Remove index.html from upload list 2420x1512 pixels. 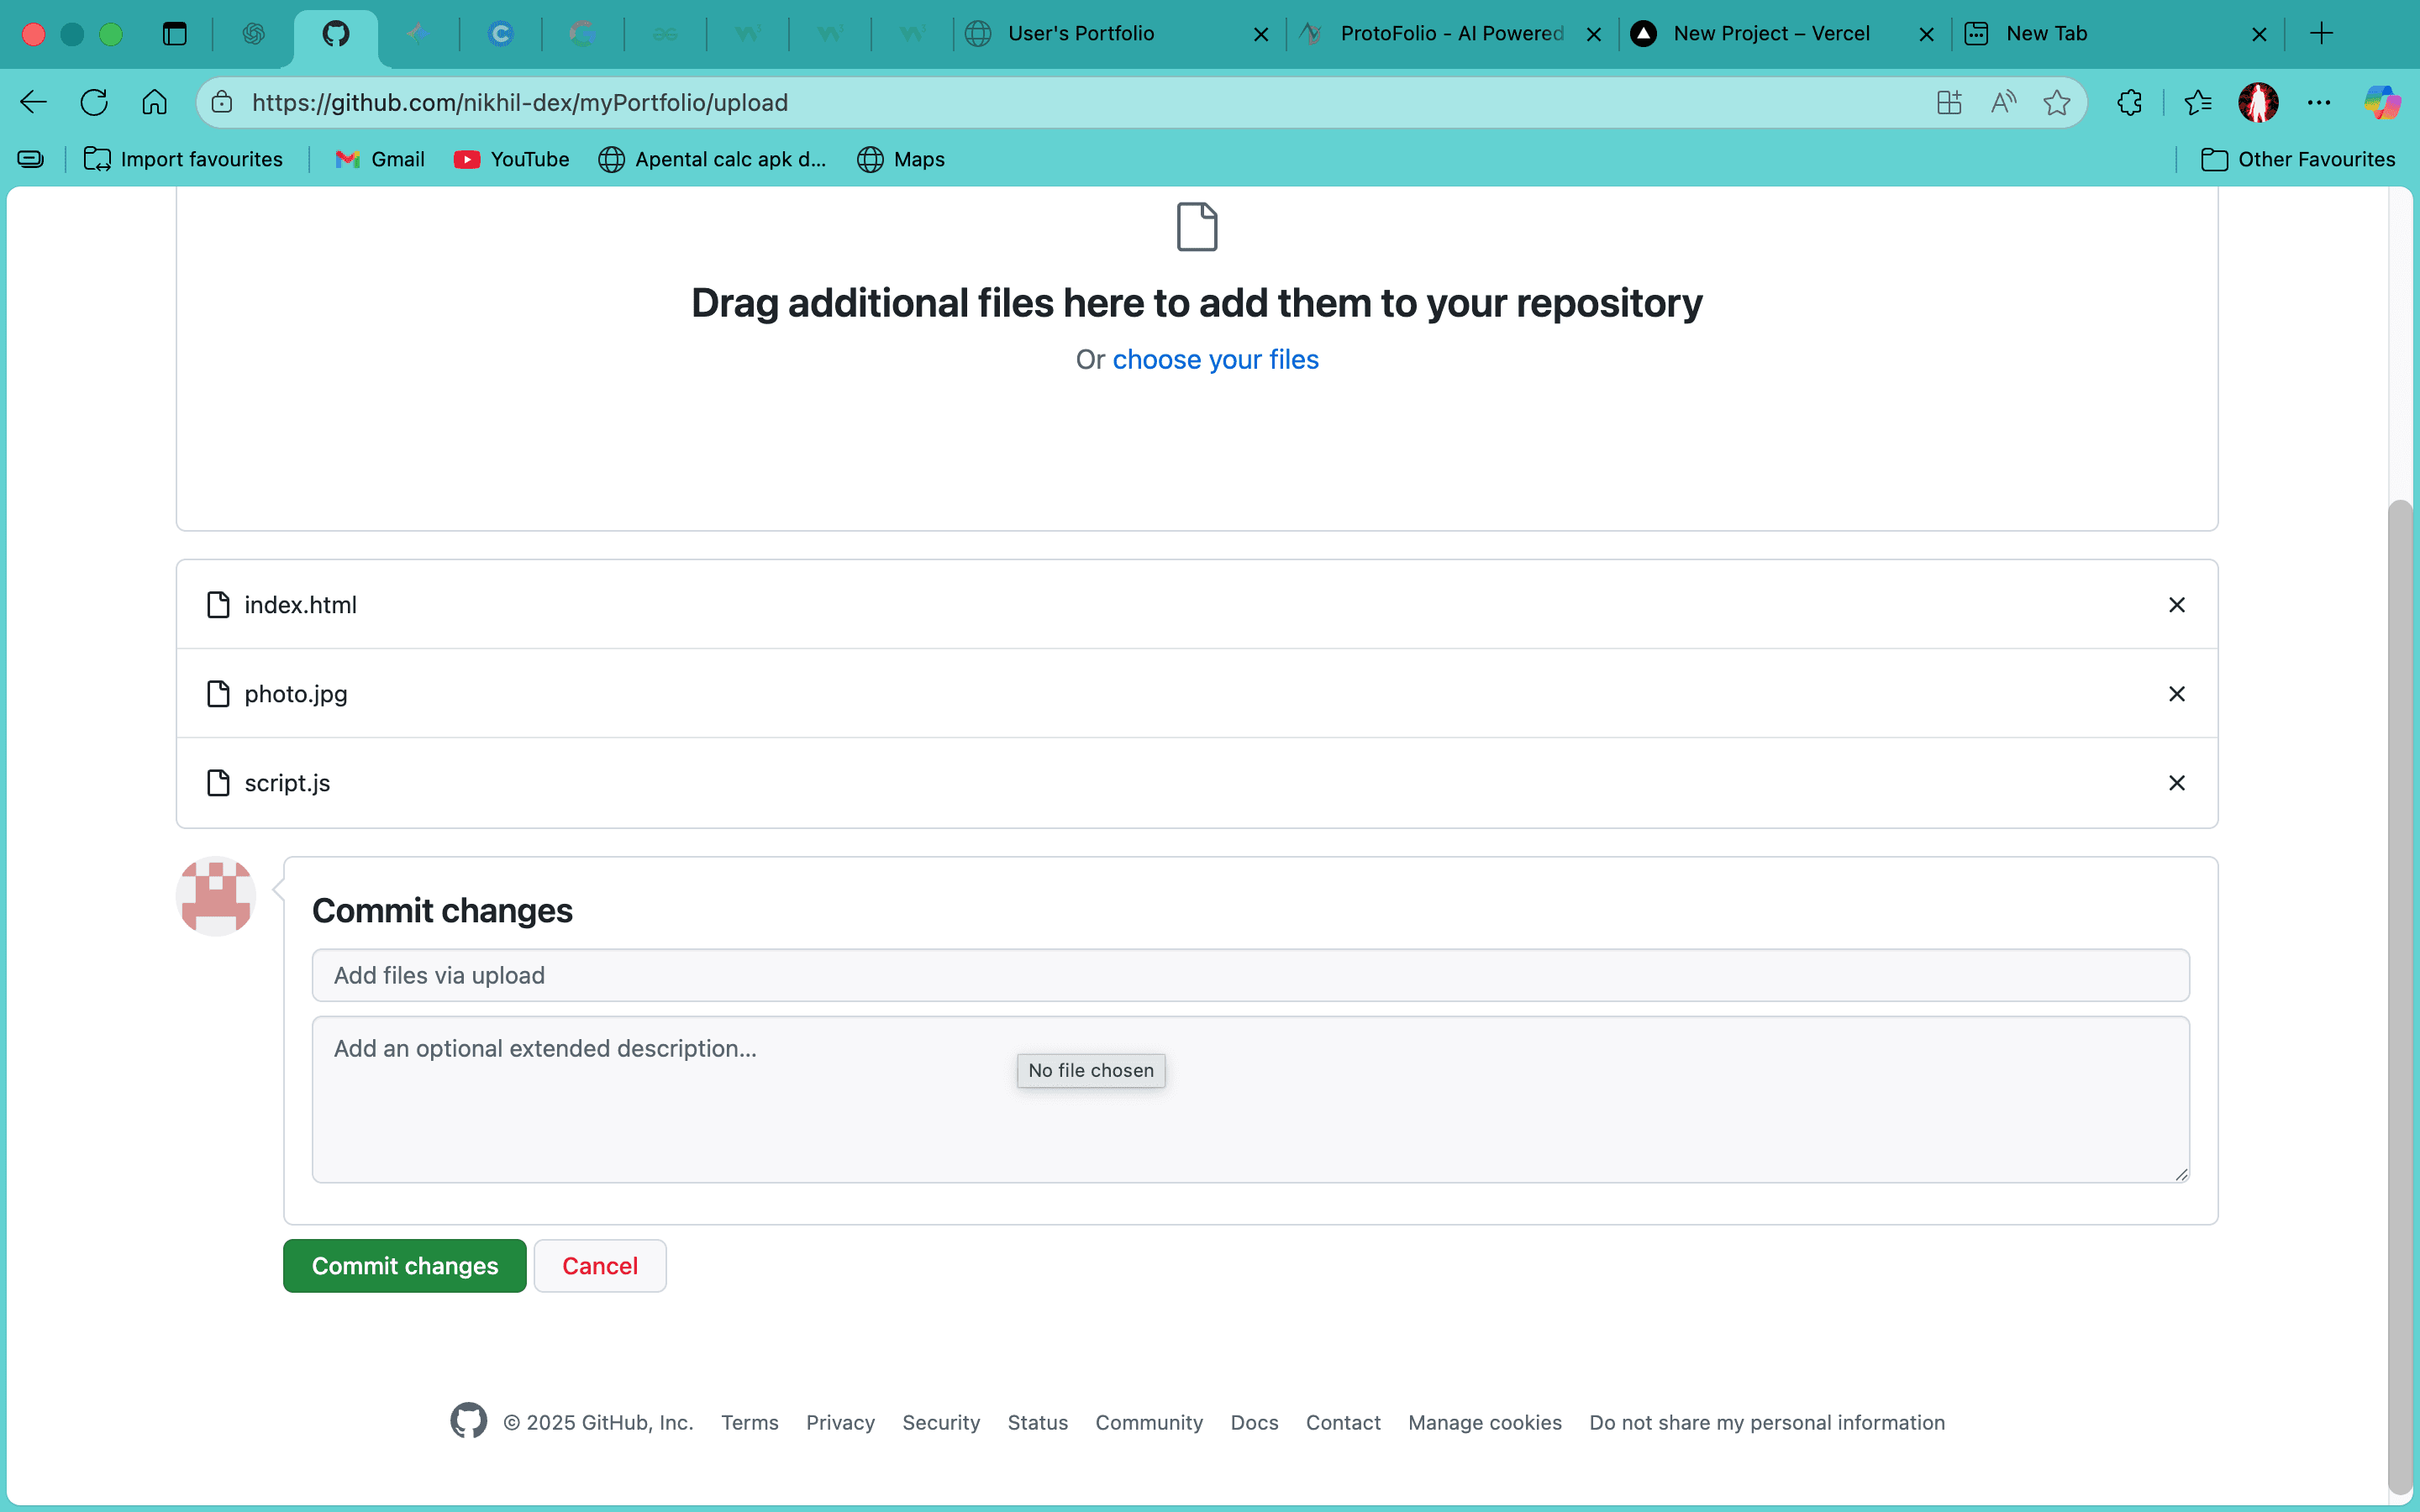(x=2176, y=605)
